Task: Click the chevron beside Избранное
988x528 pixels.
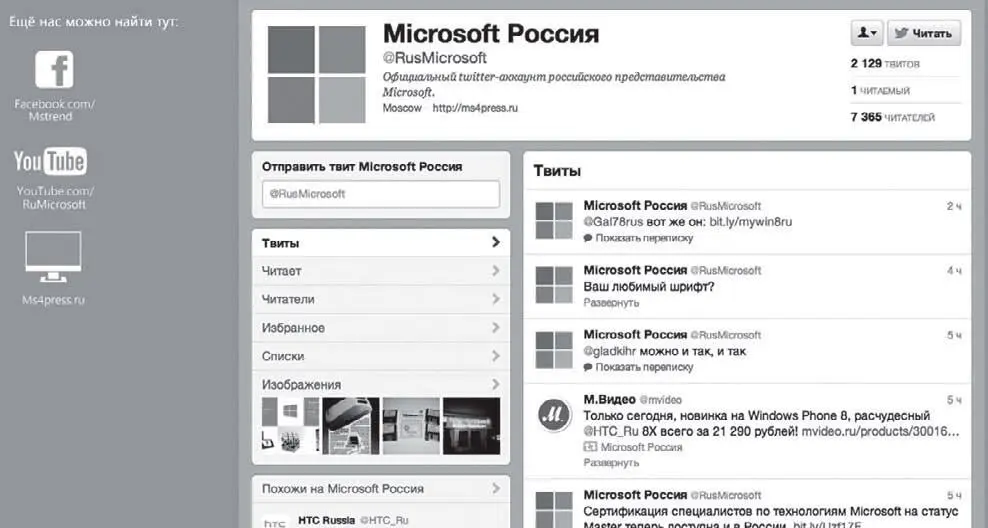Action: click(x=496, y=328)
